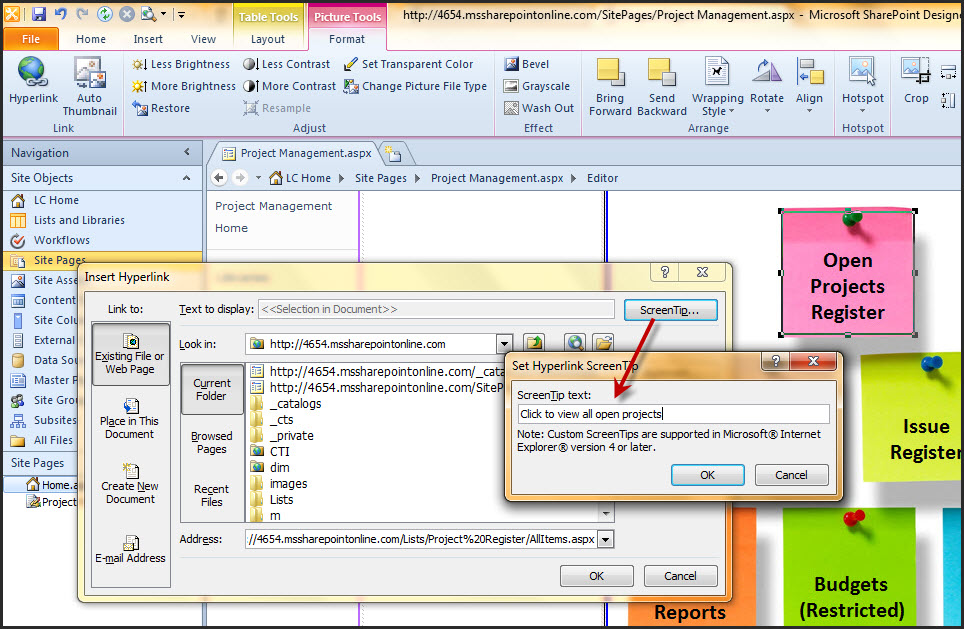This screenshot has width=964, height=629.
Task: Switch to the Insert ribbon tab
Action: pyautogui.click(x=148, y=39)
